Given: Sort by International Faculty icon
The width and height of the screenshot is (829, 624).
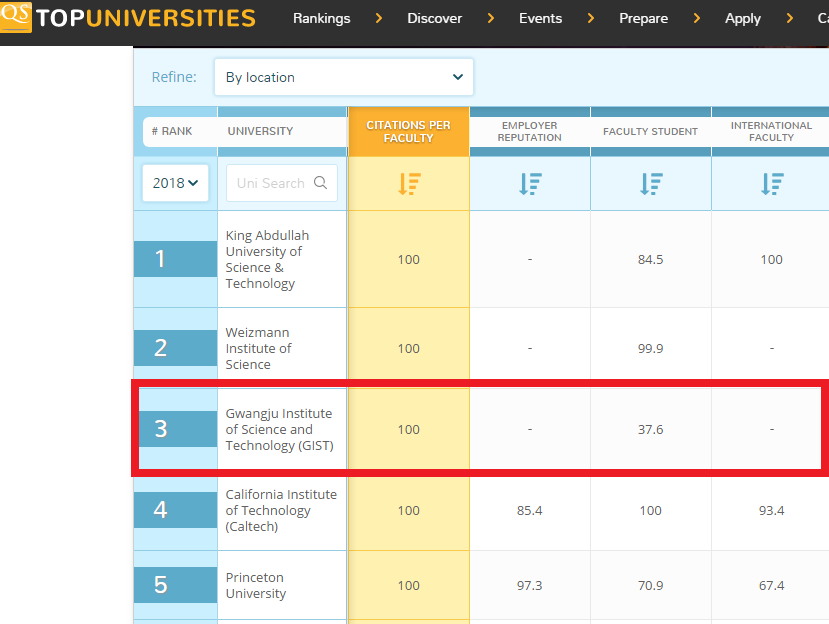Looking at the screenshot, I should 771,184.
